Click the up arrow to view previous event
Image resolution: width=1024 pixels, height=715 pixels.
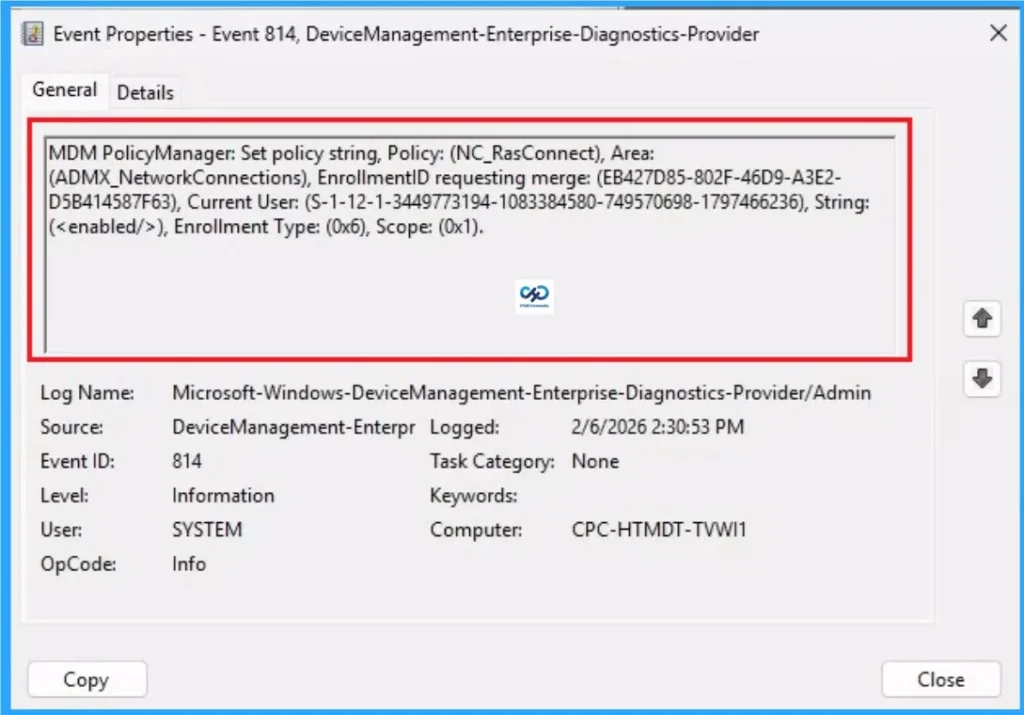tap(981, 318)
